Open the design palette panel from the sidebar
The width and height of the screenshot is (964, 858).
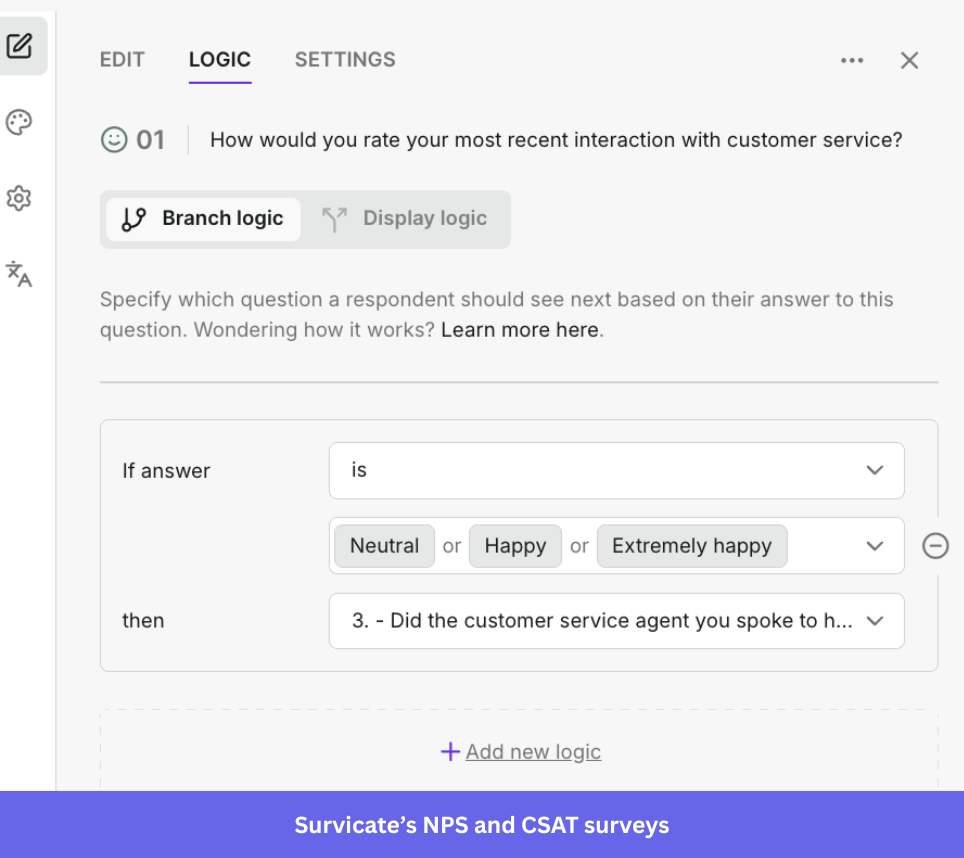(20, 122)
